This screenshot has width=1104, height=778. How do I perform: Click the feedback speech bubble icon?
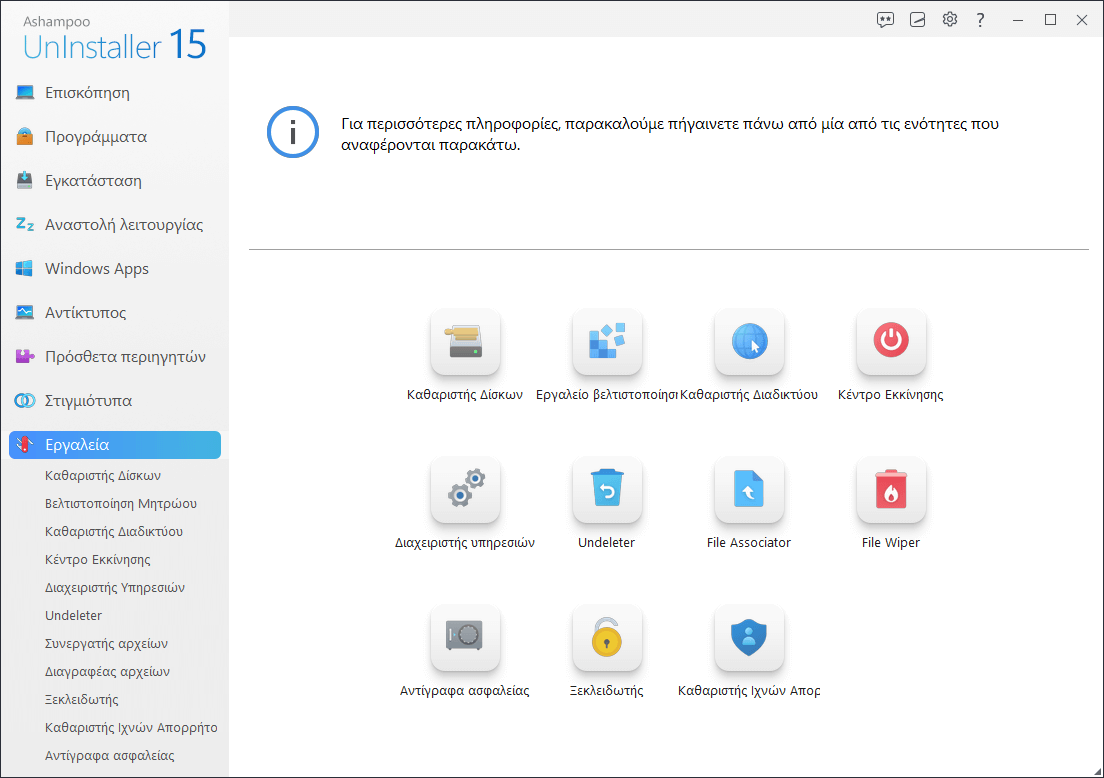coord(885,20)
